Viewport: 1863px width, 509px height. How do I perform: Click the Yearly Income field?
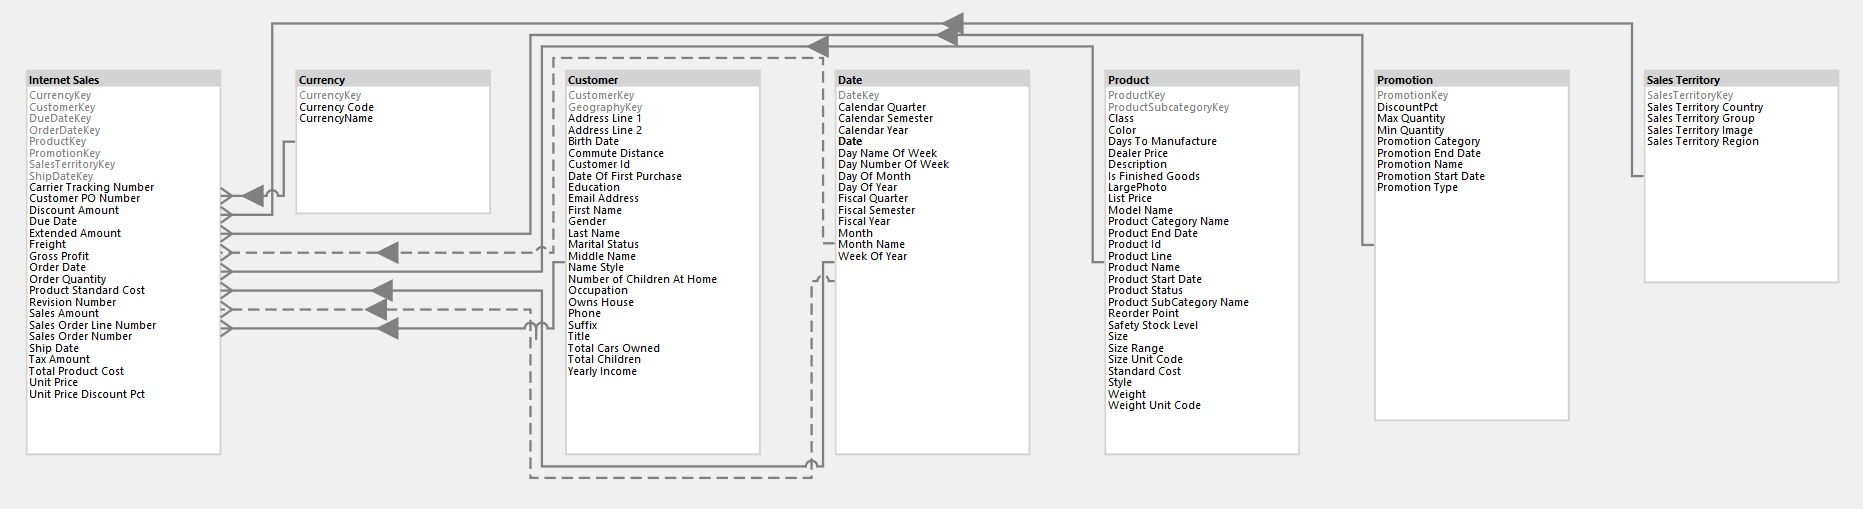click(602, 371)
